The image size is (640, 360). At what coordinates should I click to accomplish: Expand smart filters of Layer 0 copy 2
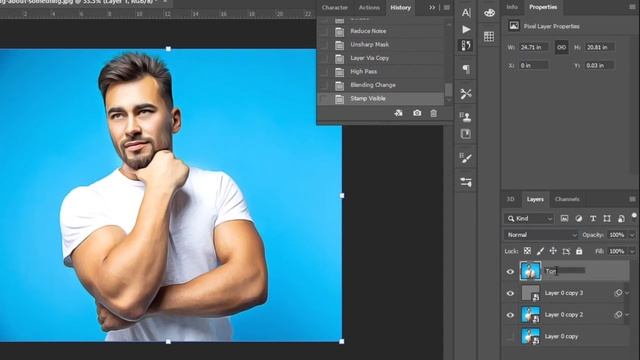(627, 315)
